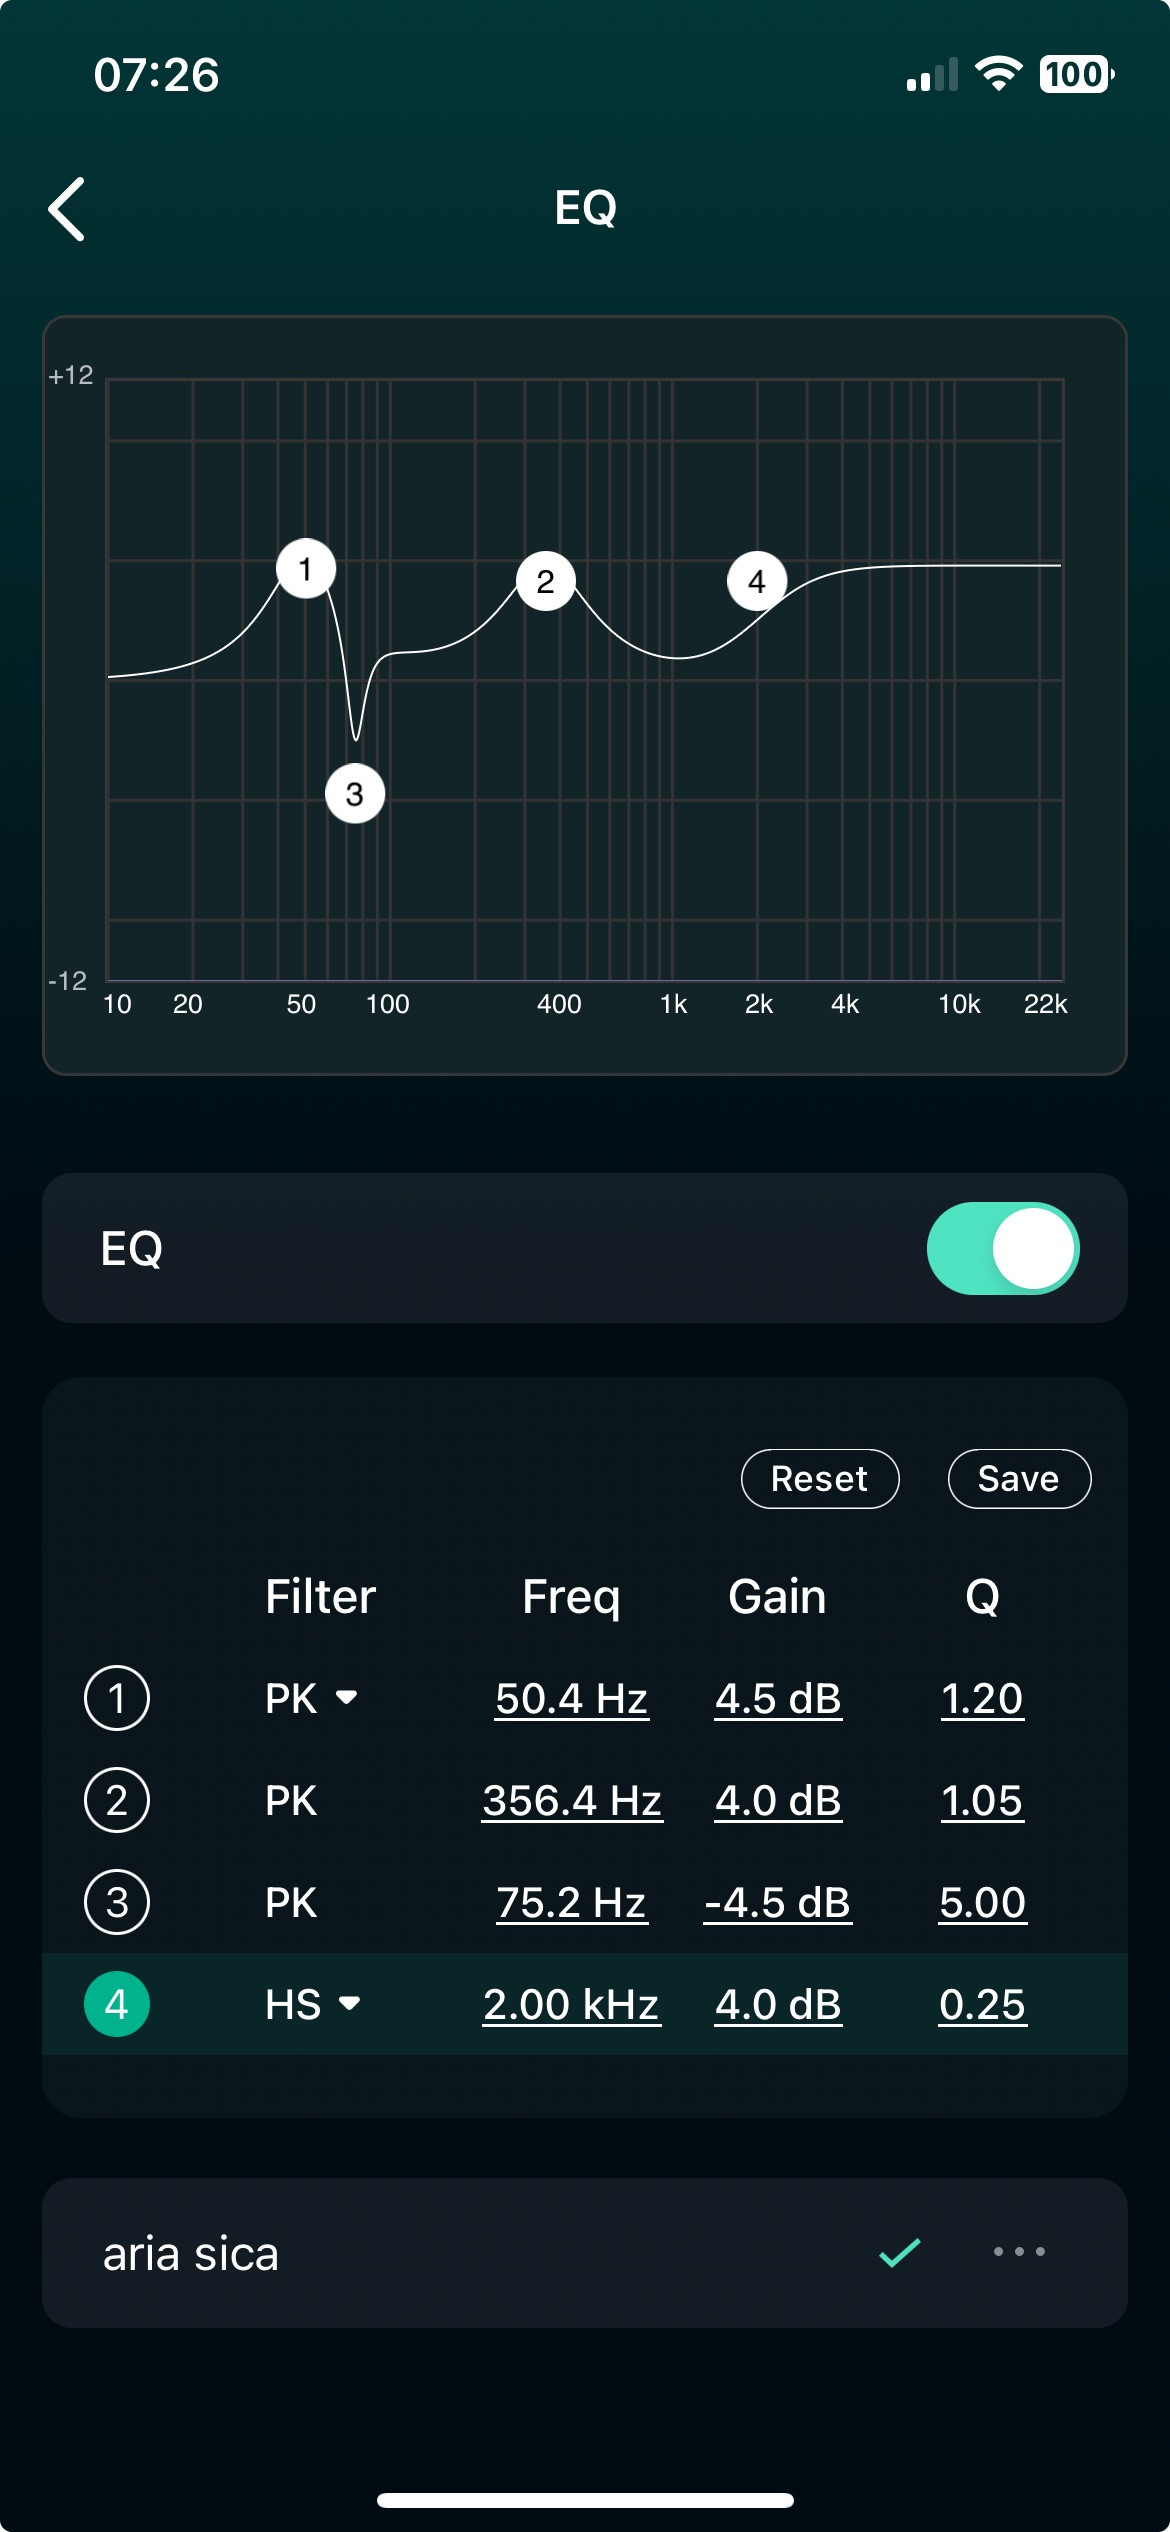The height and width of the screenshot is (2532, 1170).
Task: Edit the -4.5 dB gain value
Action: coord(777,1902)
